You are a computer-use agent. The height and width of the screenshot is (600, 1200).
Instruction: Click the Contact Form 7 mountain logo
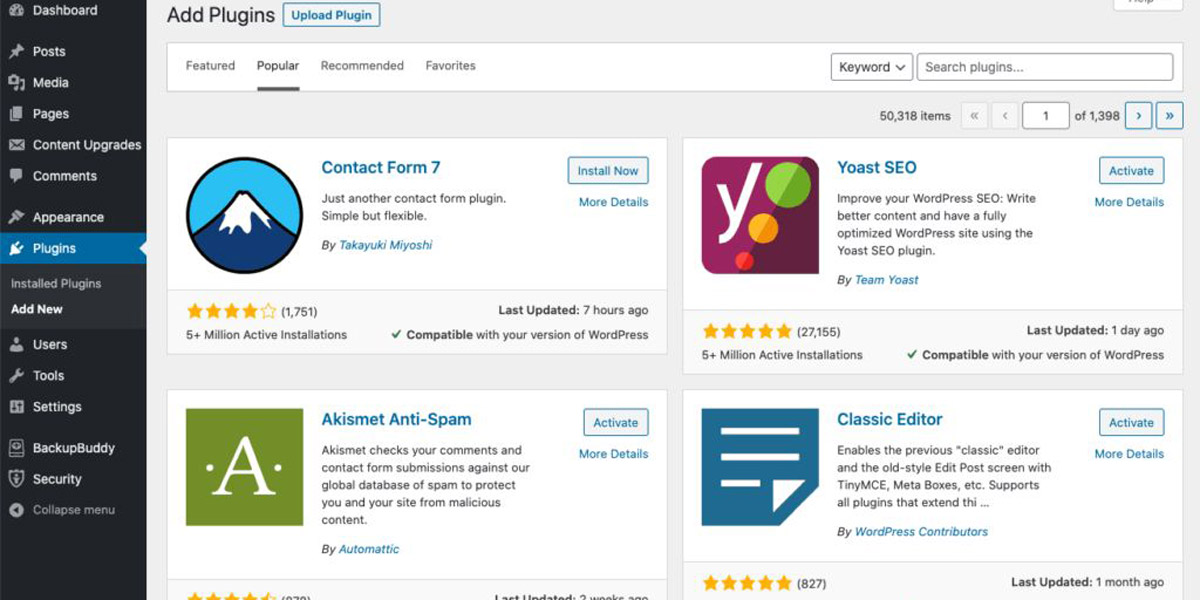244,215
